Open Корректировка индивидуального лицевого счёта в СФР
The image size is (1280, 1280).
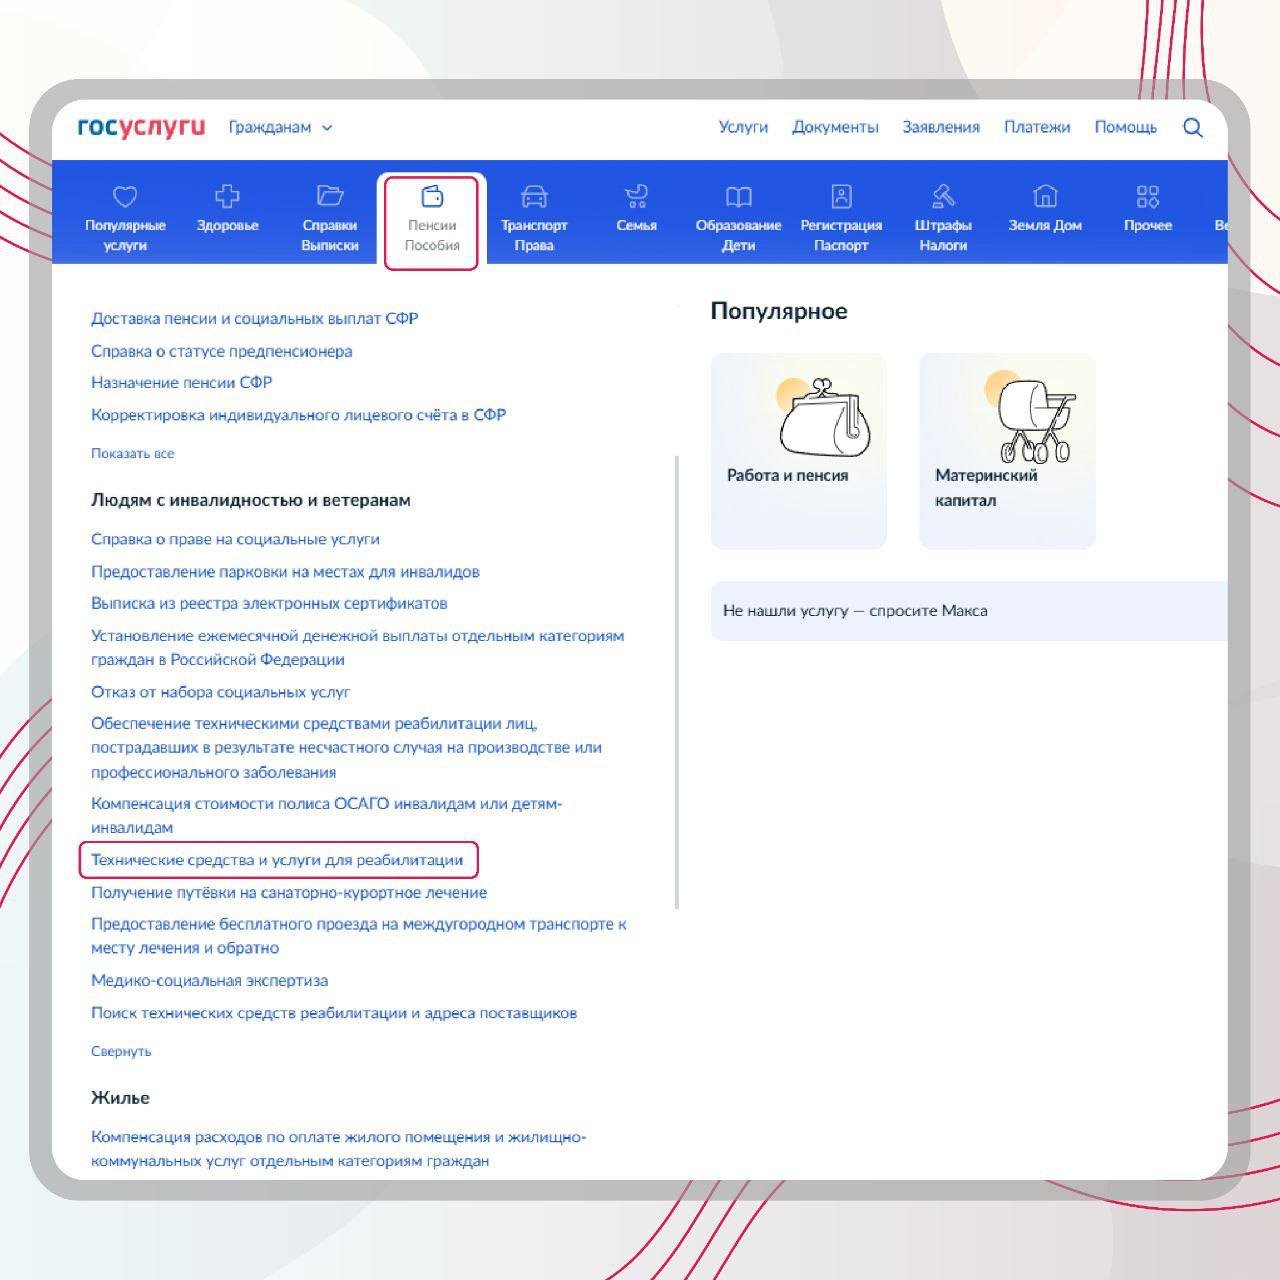click(299, 414)
